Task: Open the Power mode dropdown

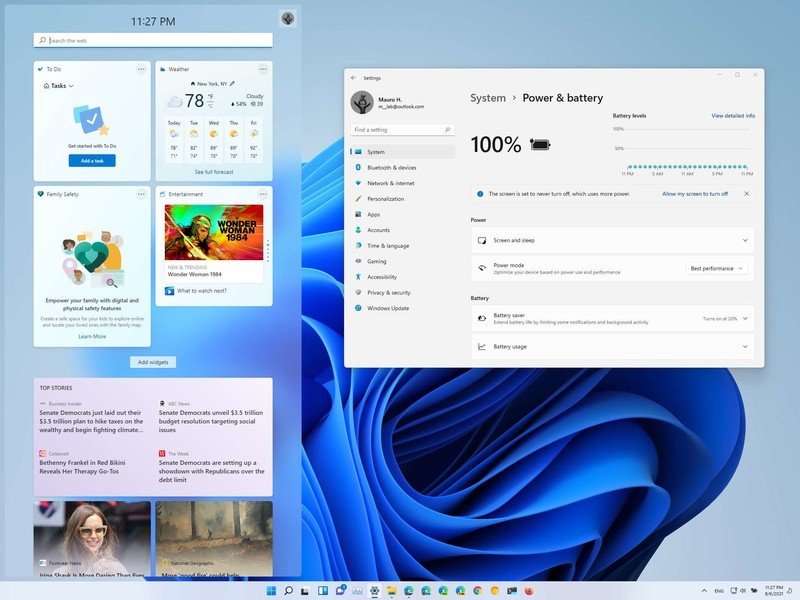Action: pyautogui.click(x=716, y=268)
